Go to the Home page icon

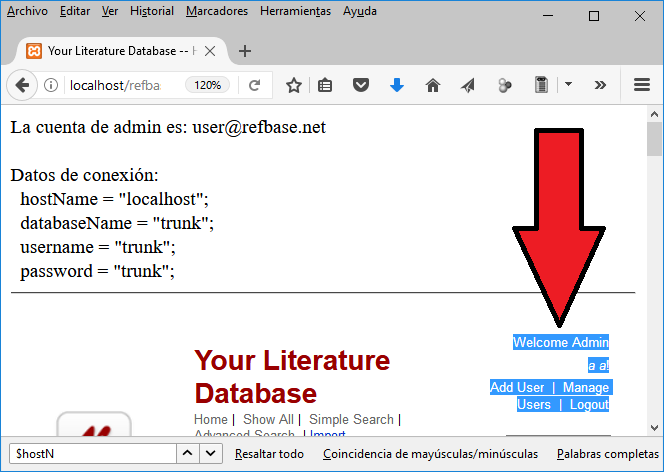tap(432, 85)
